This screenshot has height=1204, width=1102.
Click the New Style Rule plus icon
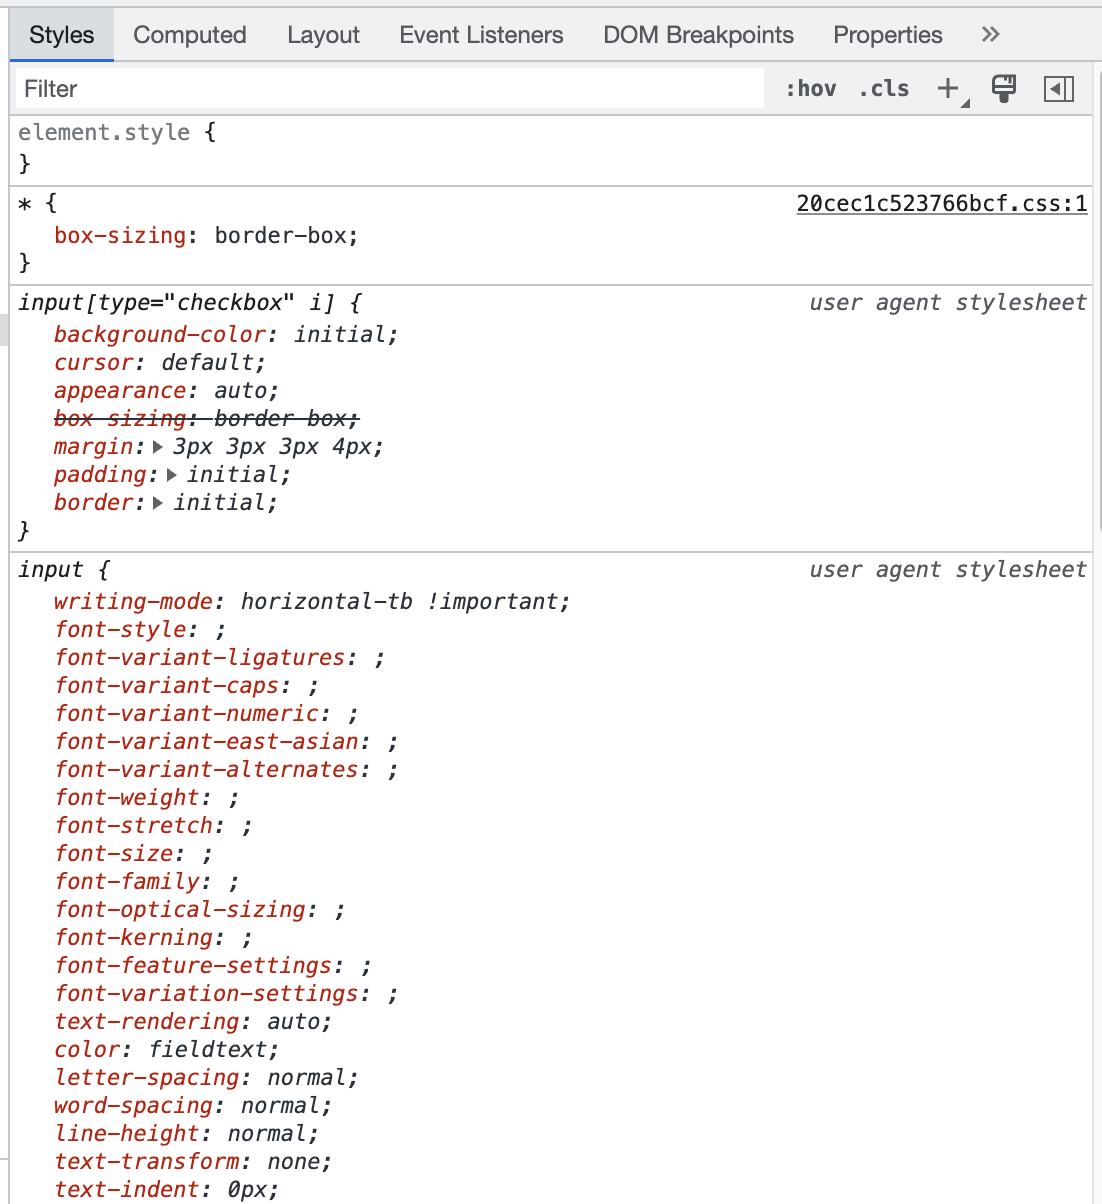[948, 89]
